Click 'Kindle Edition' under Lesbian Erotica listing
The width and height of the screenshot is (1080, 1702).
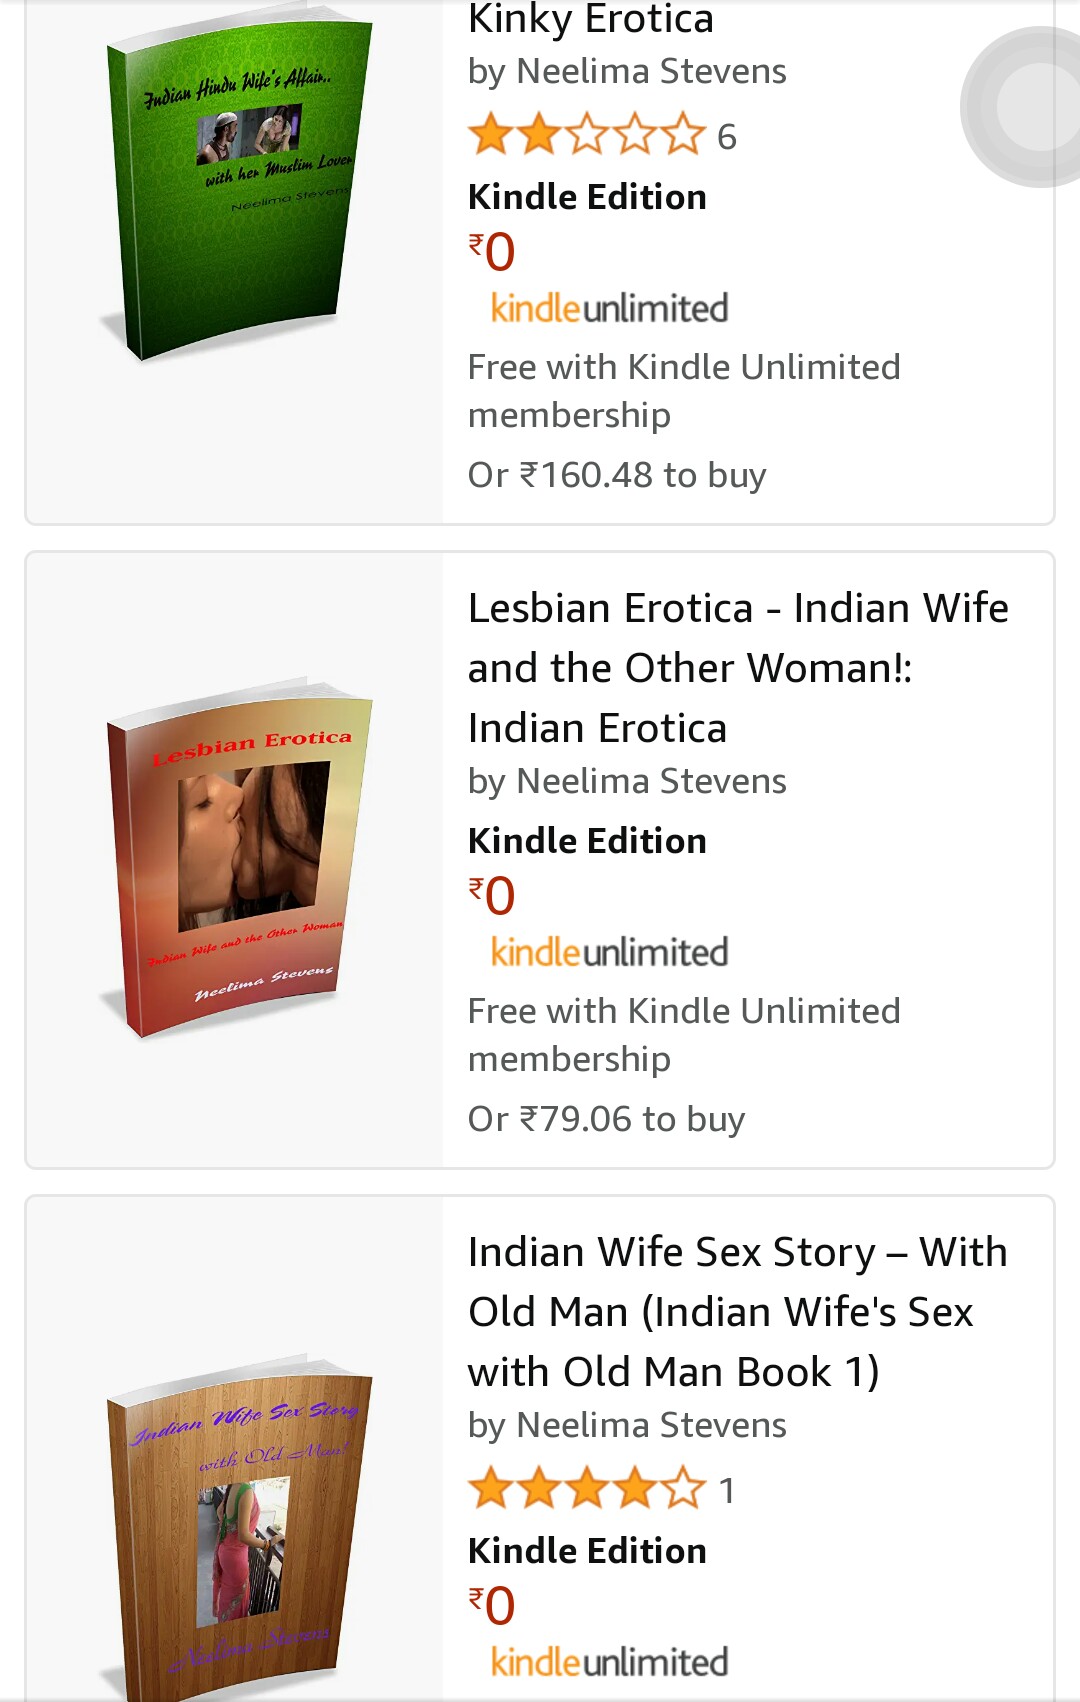click(587, 841)
